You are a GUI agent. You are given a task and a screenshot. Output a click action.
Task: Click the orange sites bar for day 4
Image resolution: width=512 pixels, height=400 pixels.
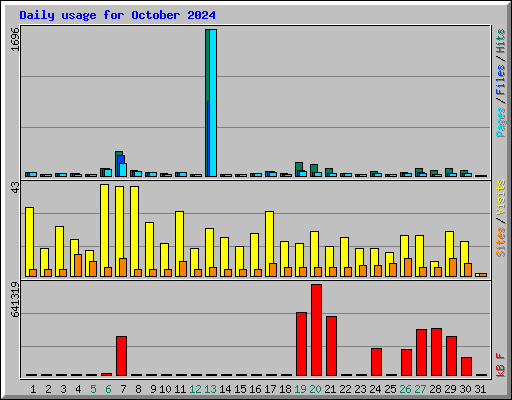pyautogui.click(x=78, y=265)
